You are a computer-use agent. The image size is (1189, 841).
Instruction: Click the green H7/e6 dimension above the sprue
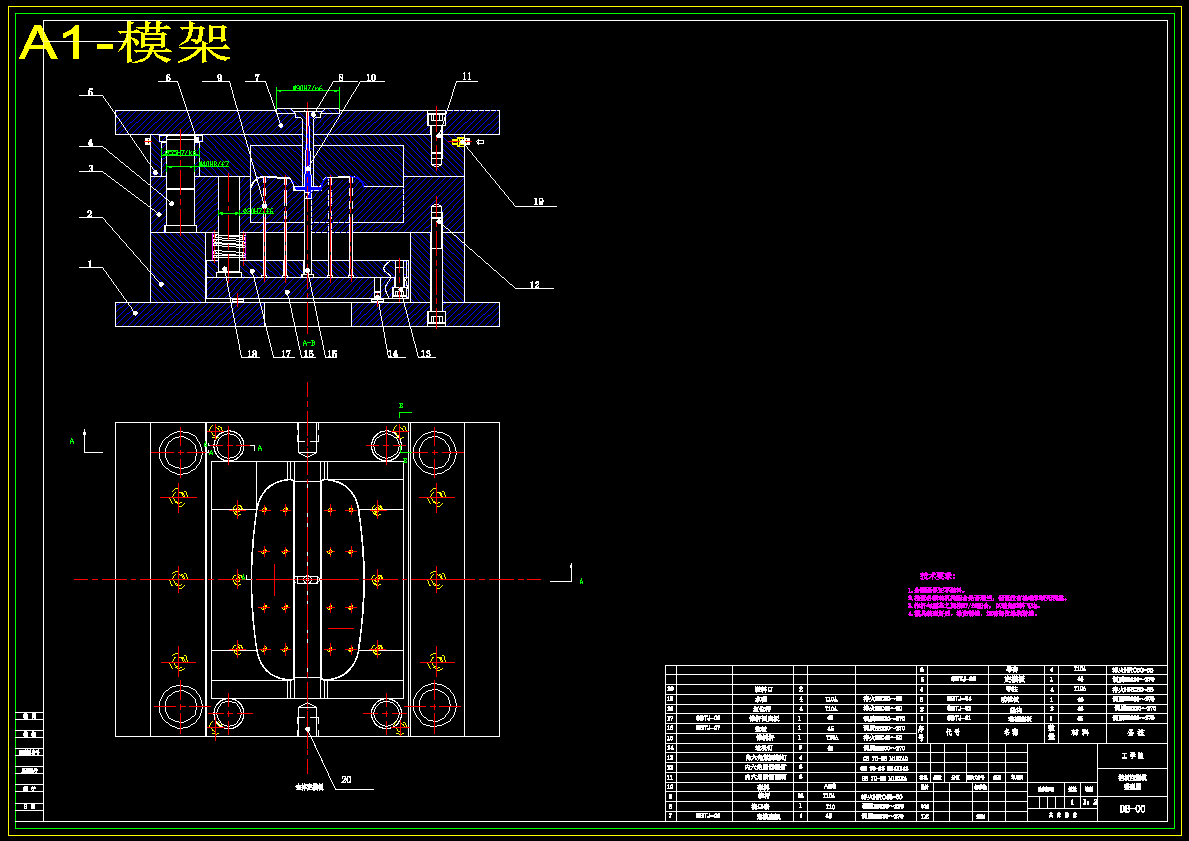click(307, 89)
